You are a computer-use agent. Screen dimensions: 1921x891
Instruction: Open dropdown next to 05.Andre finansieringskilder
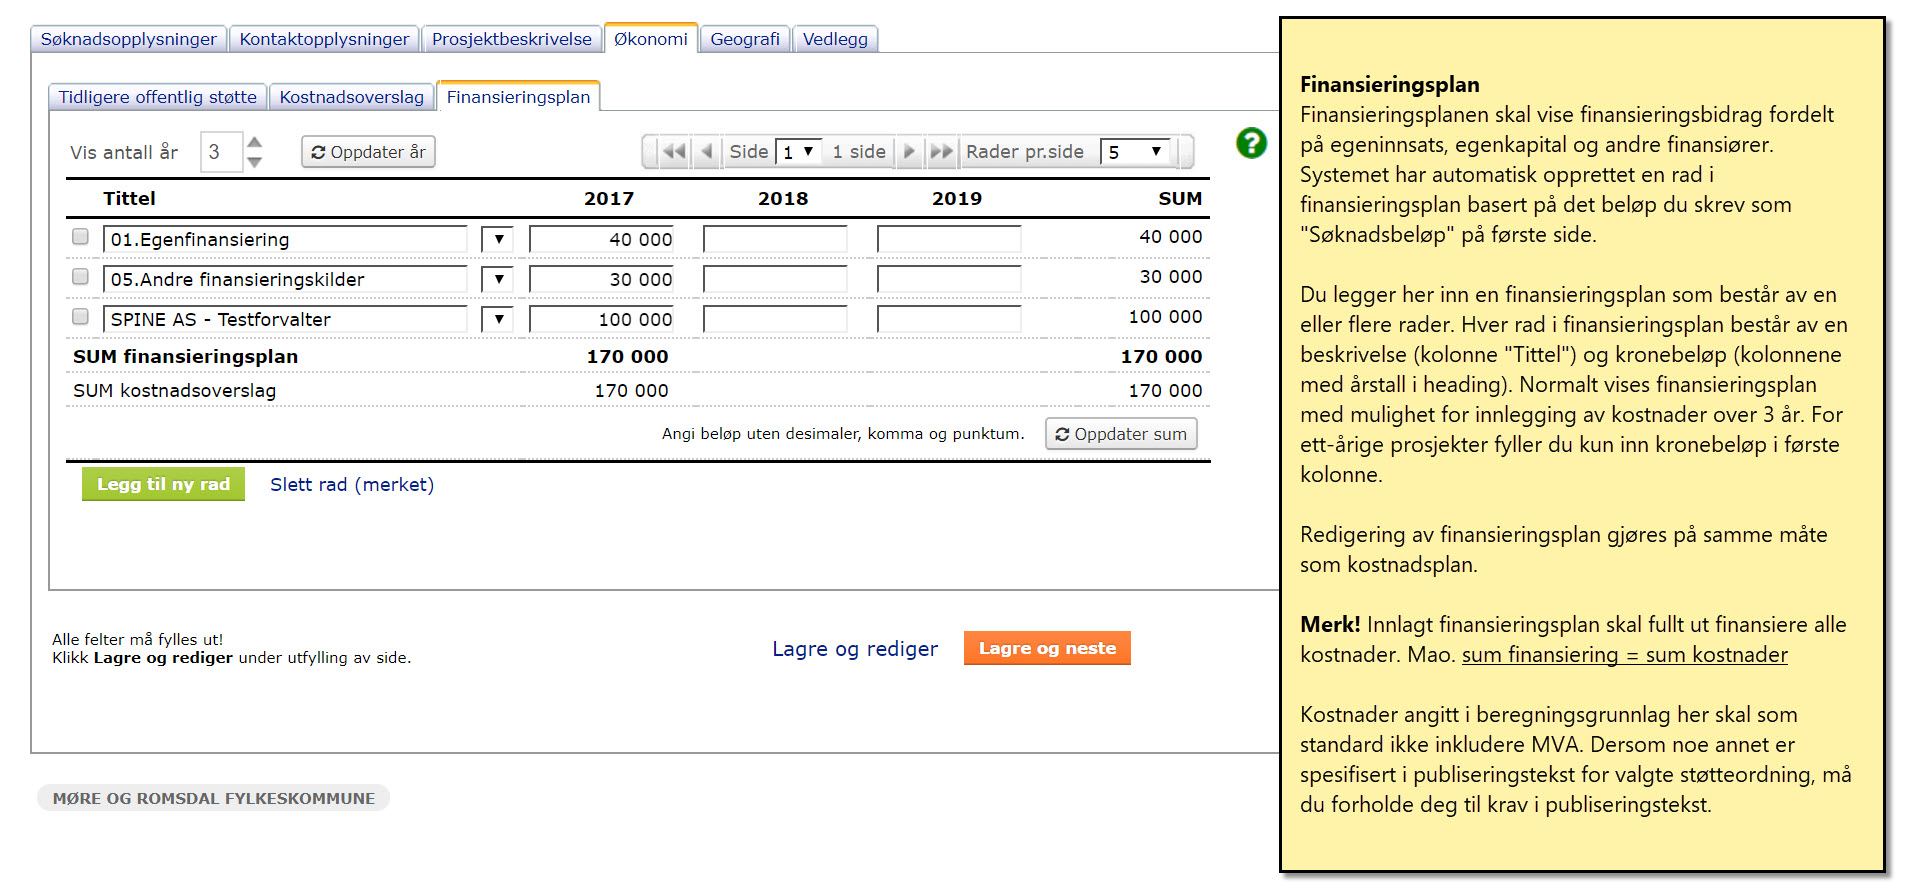coord(497,279)
